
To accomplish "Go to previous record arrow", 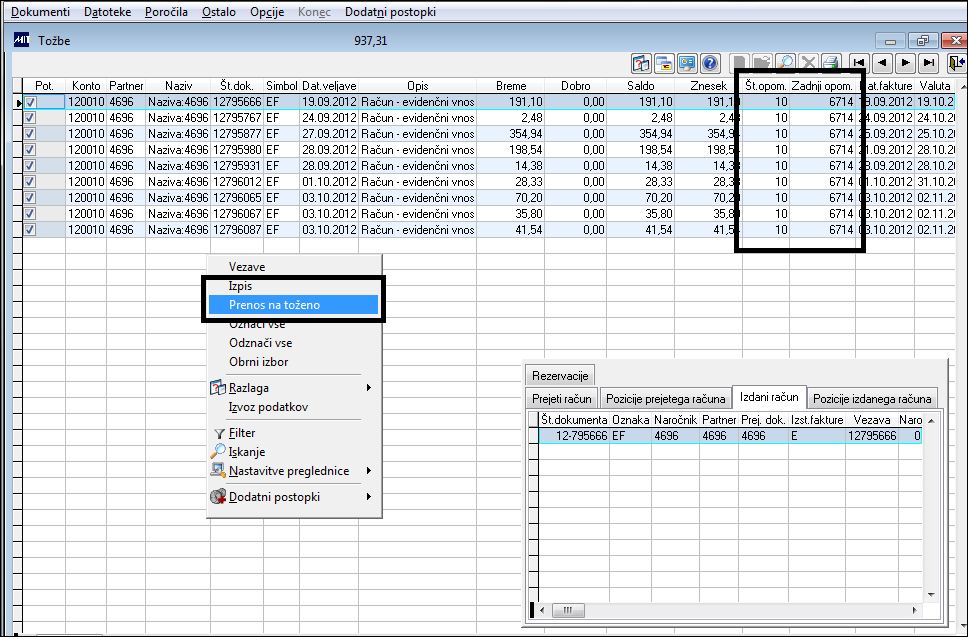I will (x=882, y=63).
